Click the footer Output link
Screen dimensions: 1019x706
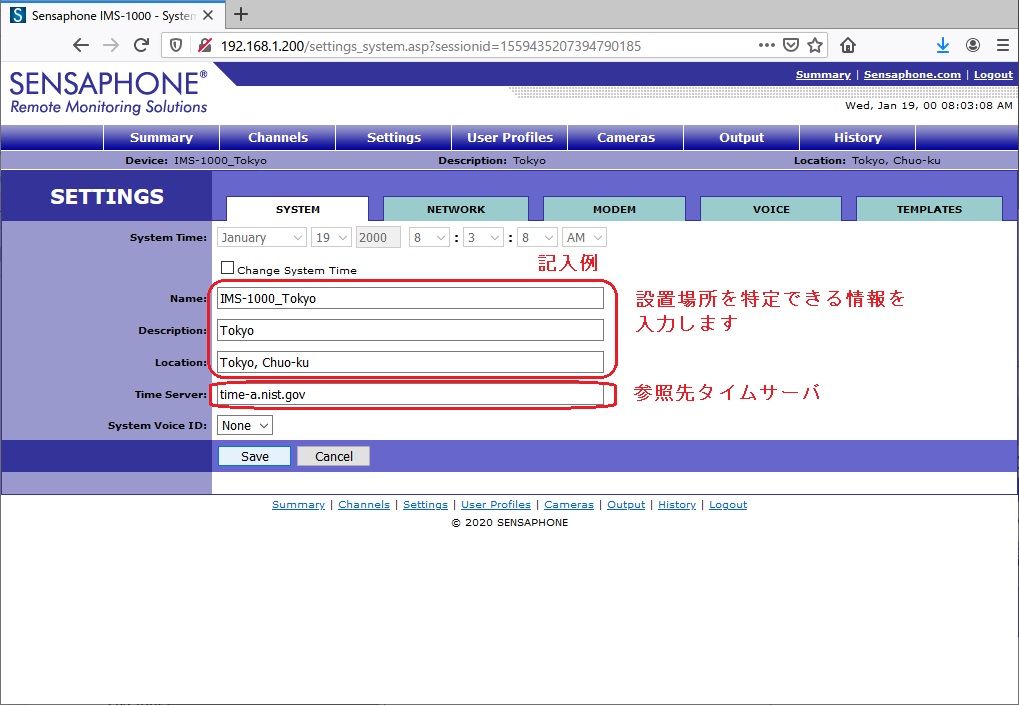pyautogui.click(x=626, y=504)
